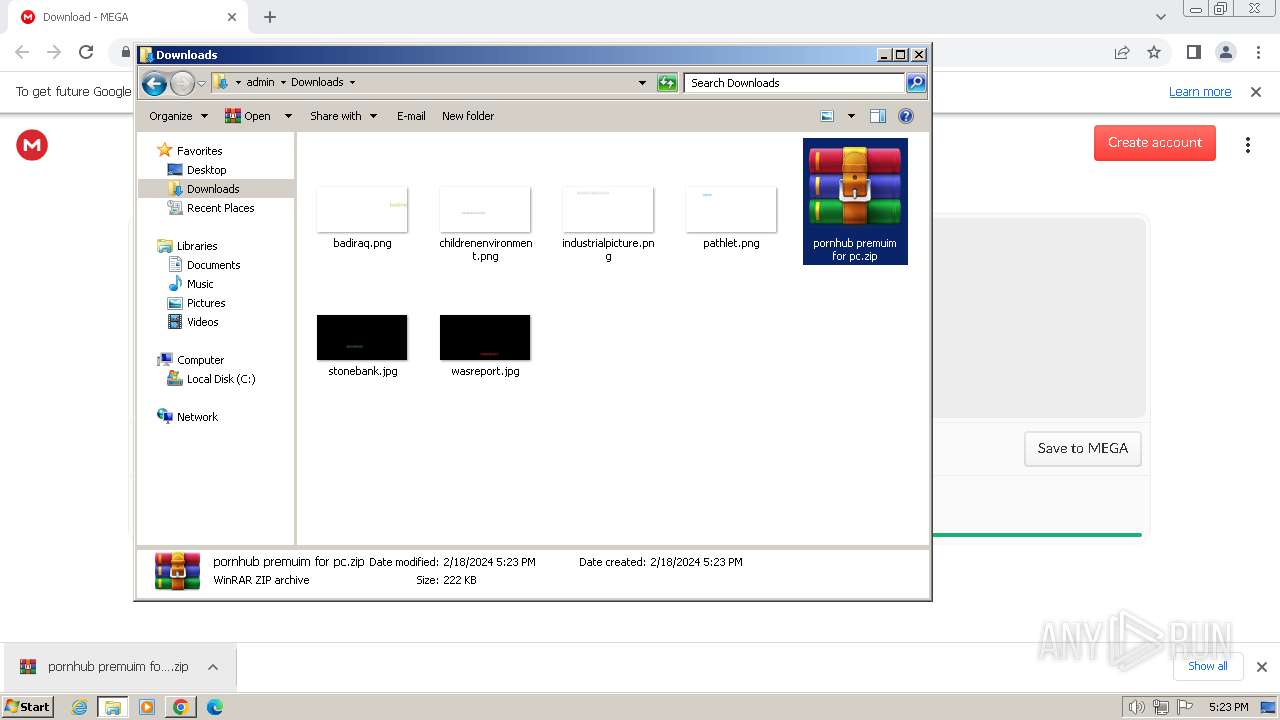Open the address bar history dropdown
1280x720 pixels.
click(642, 83)
